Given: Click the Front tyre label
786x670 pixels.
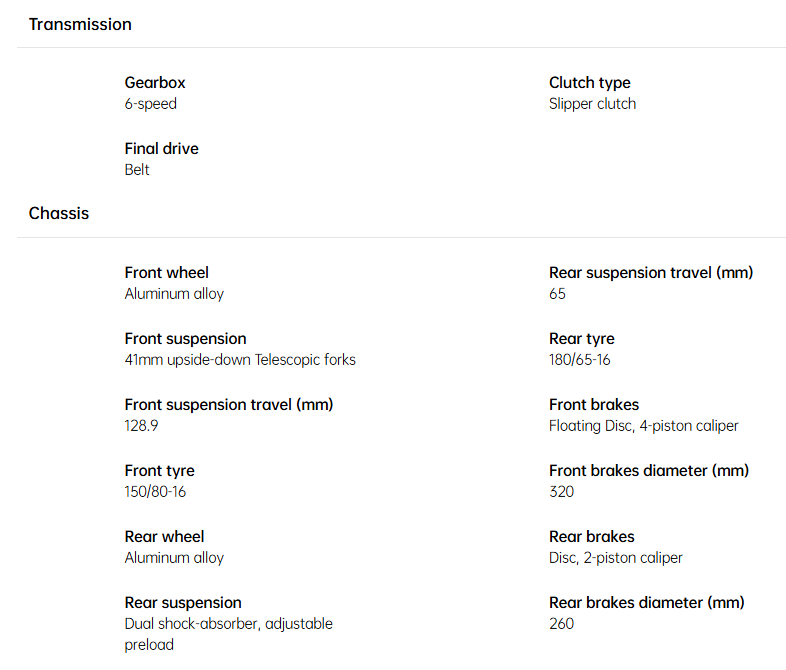Looking at the screenshot, I should [160, 471].
